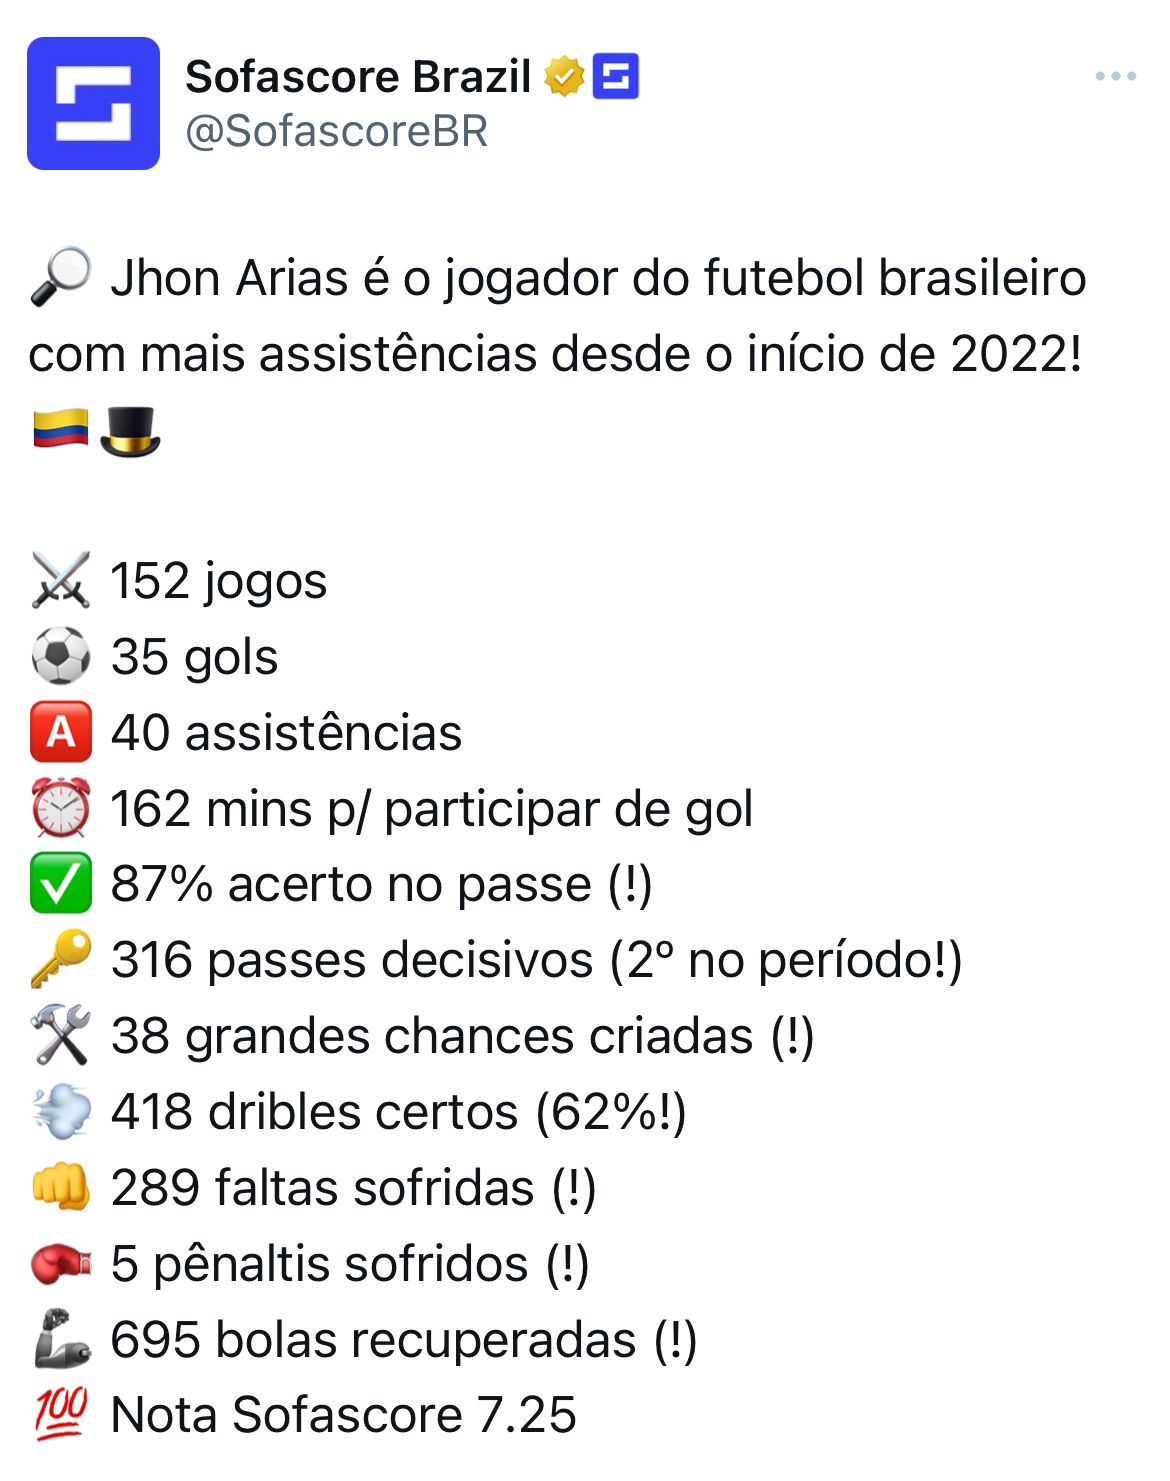The image size is (1170, 1481).
Task: Click the crossed swords emoji beside 152 jogos
Action: [61, 580]
